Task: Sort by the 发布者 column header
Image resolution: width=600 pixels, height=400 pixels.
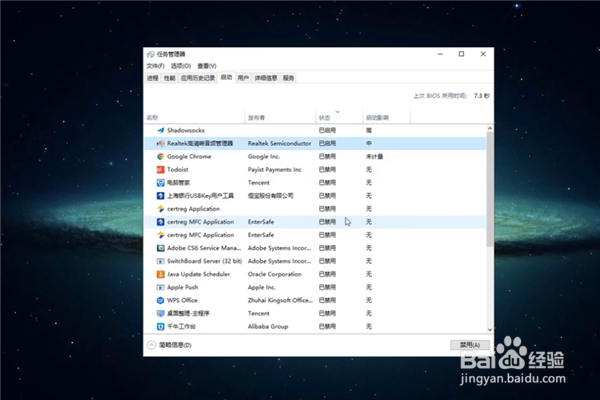Action: [280, 118]
